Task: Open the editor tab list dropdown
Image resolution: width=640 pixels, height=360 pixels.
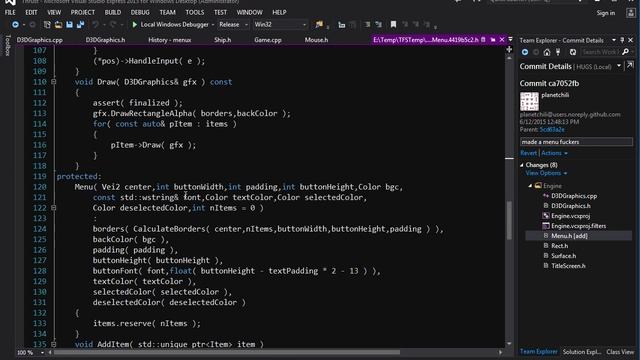Action: pyautogui.click(x=510, y=40)
